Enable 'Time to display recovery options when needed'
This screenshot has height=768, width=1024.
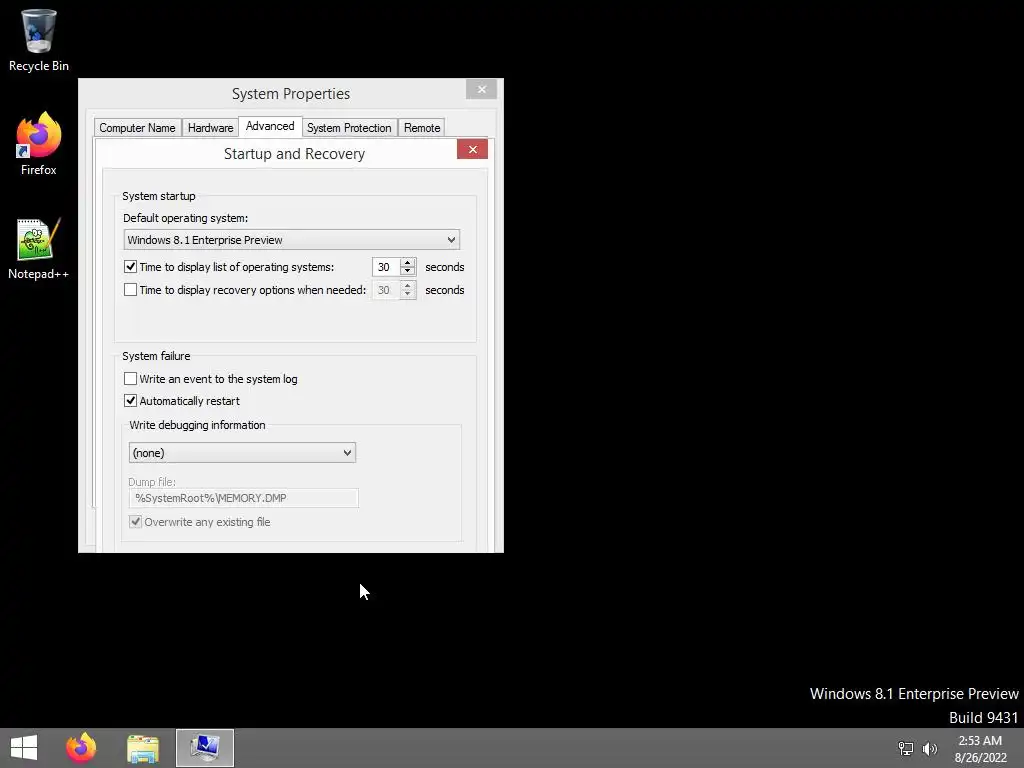(x=131, y=289)
